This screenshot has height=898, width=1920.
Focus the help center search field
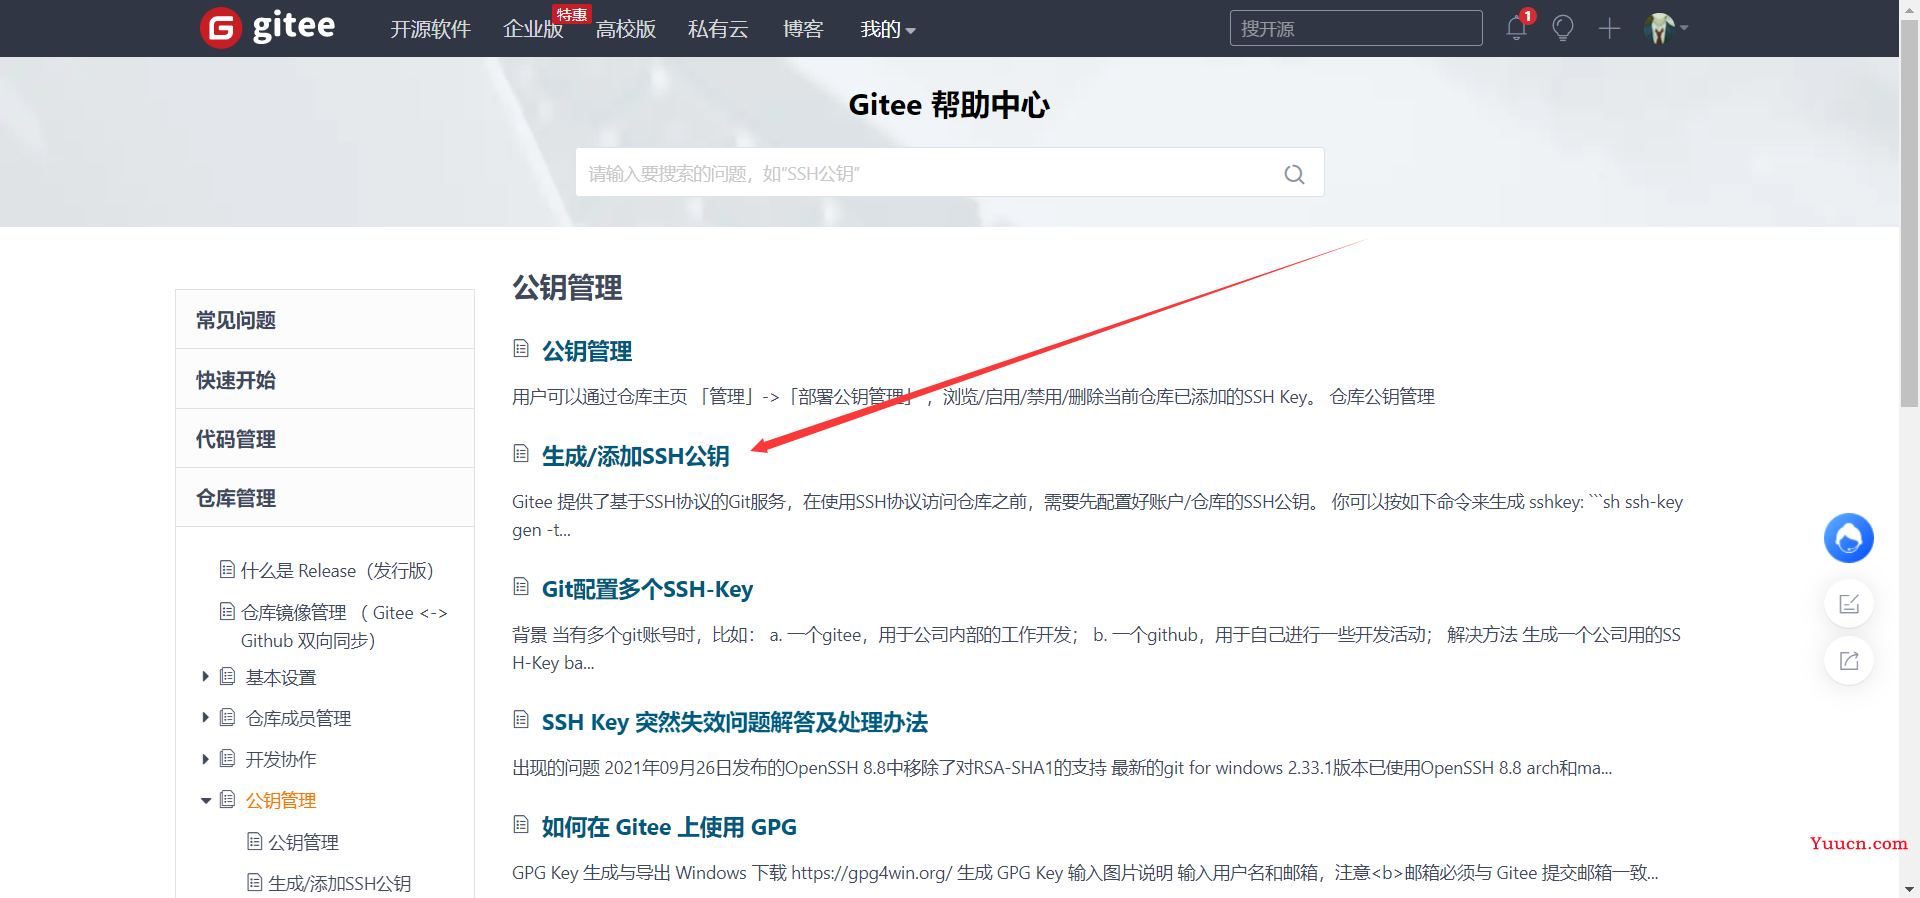point(950,172)
